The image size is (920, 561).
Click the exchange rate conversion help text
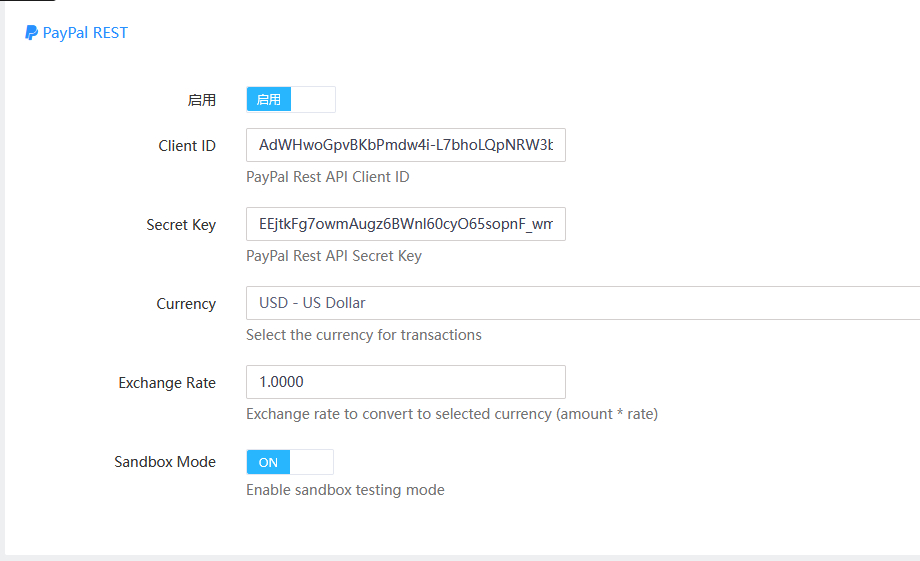(x=451, y=414)
